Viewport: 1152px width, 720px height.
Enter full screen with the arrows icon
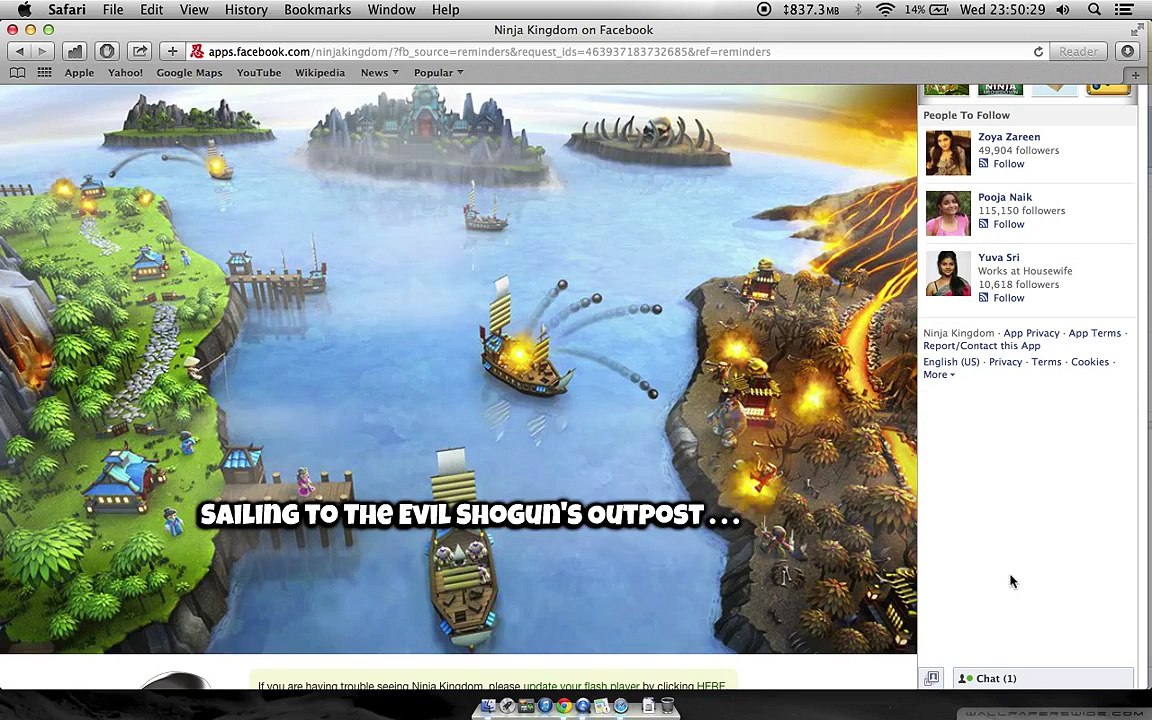(1137, 29)
